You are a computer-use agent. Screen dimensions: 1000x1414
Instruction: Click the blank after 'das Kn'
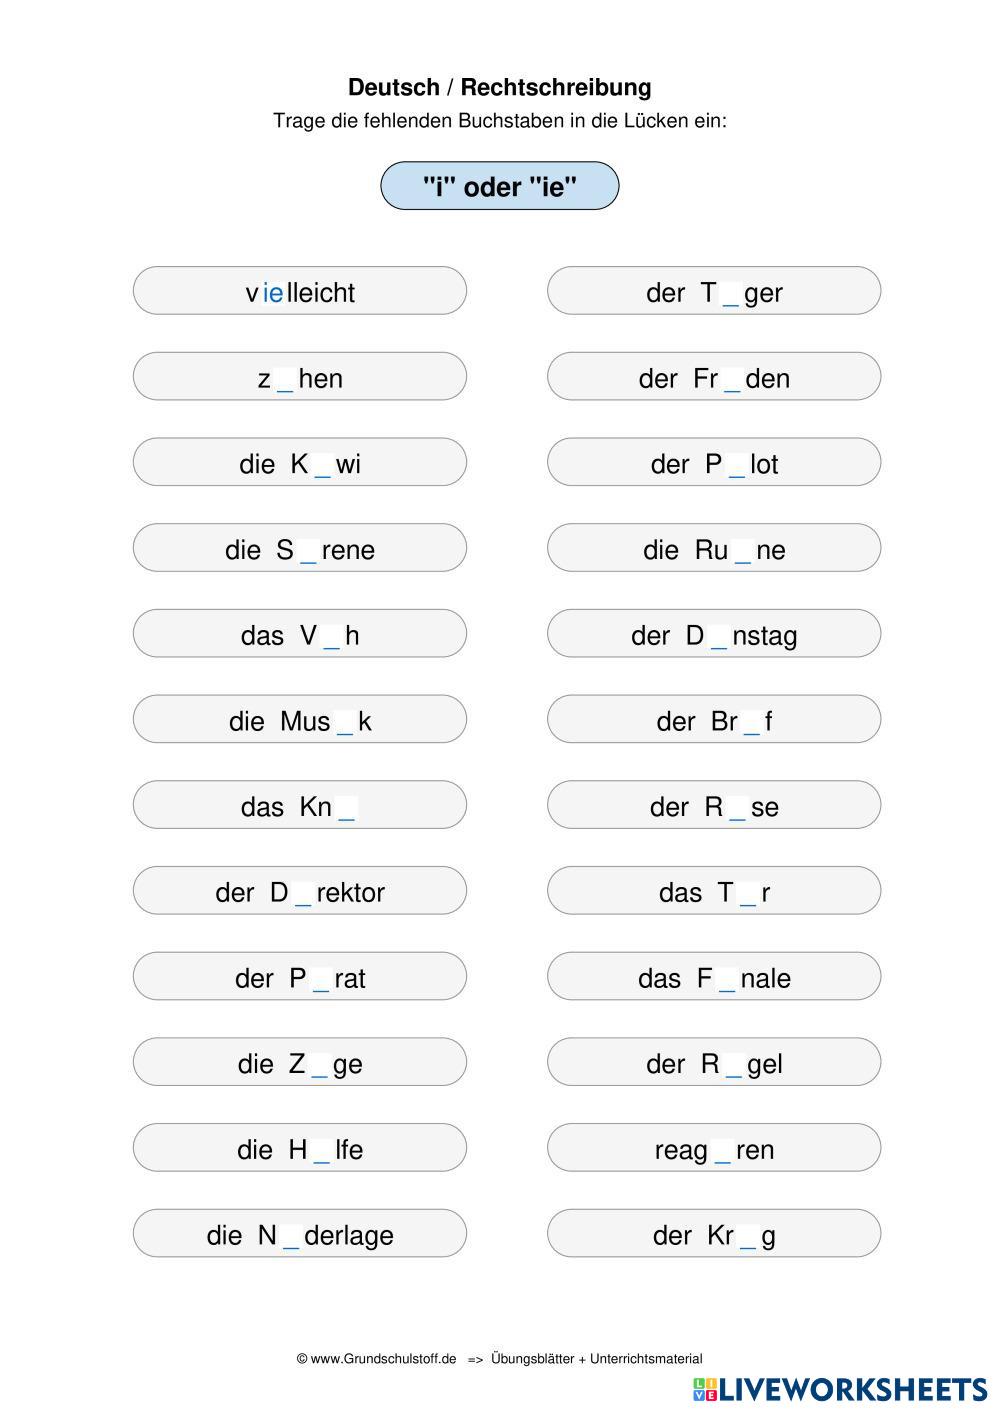point(347,807)
